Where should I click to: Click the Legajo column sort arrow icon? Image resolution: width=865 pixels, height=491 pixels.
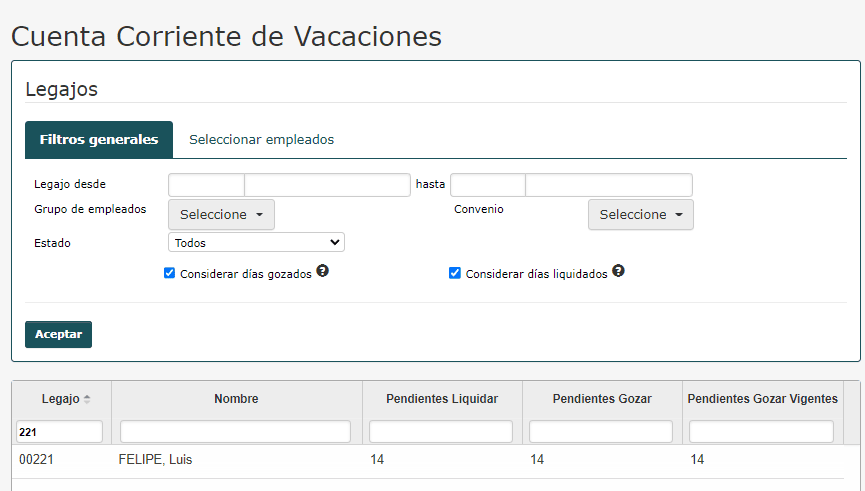(87, 399)
